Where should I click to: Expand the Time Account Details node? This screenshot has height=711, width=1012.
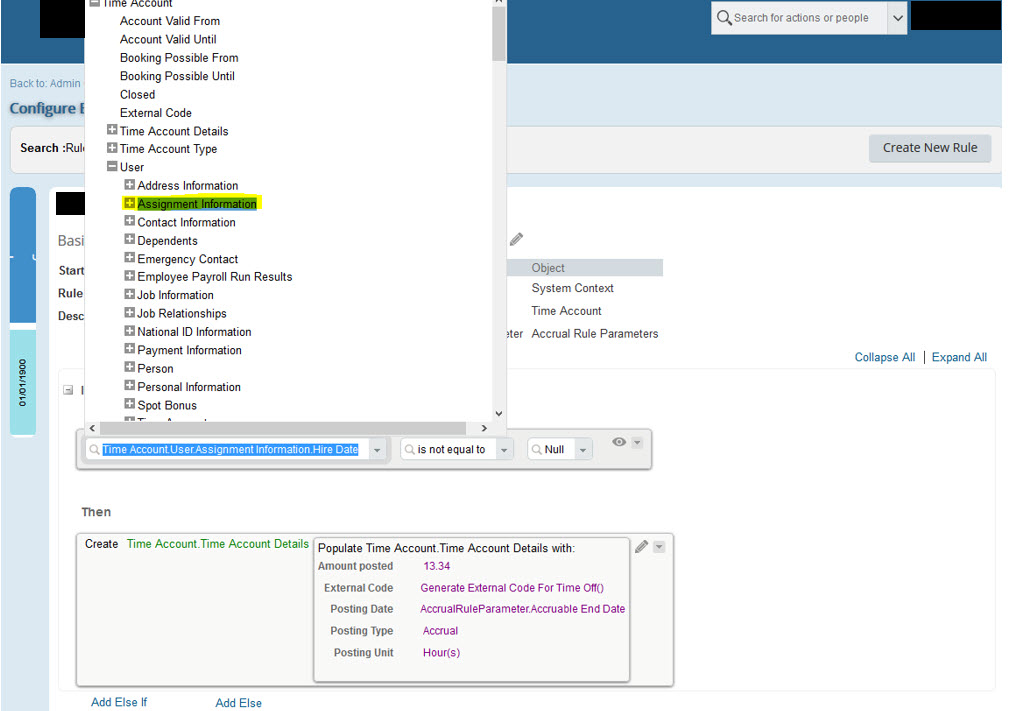coord(112,130)
